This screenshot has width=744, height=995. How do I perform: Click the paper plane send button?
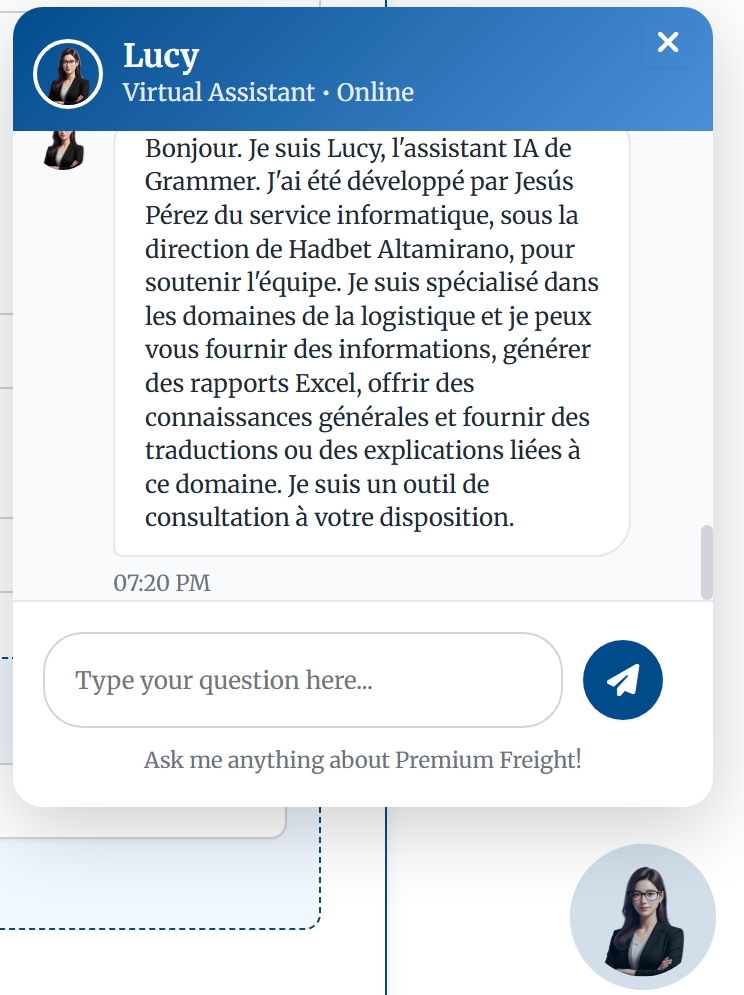point(622,680)
